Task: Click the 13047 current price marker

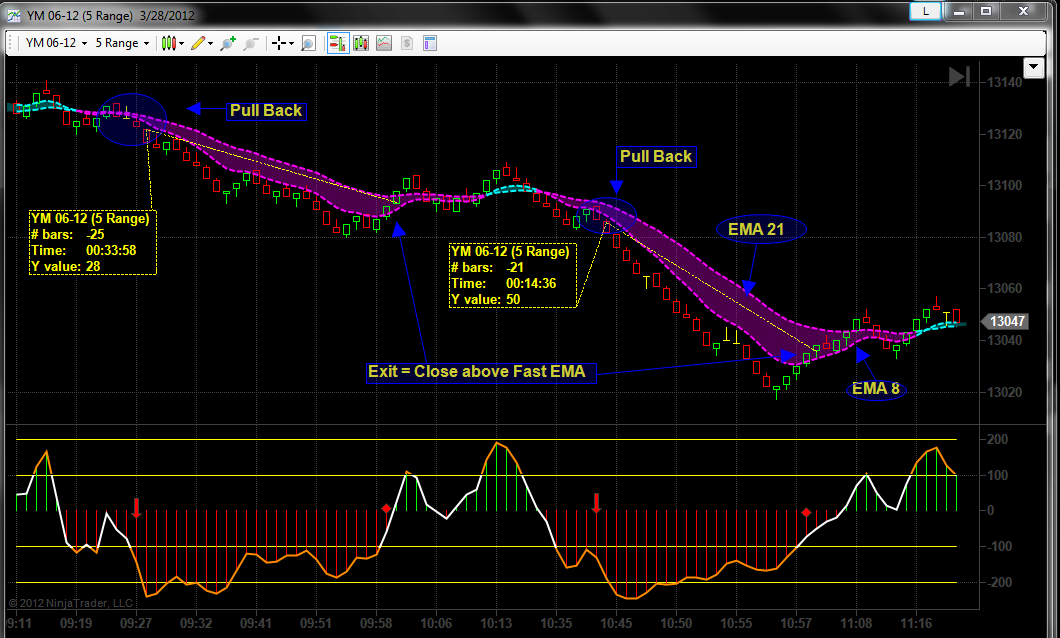Action: (x=1007, y=321)
